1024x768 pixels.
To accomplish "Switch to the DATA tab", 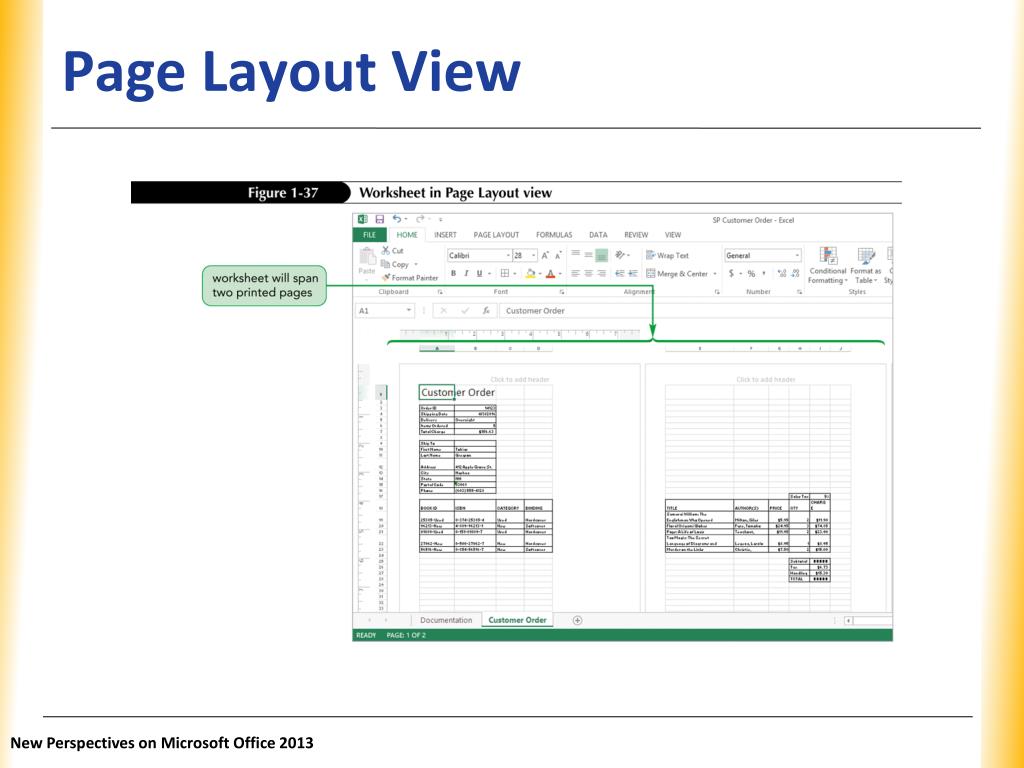I will tap(598, 235).
